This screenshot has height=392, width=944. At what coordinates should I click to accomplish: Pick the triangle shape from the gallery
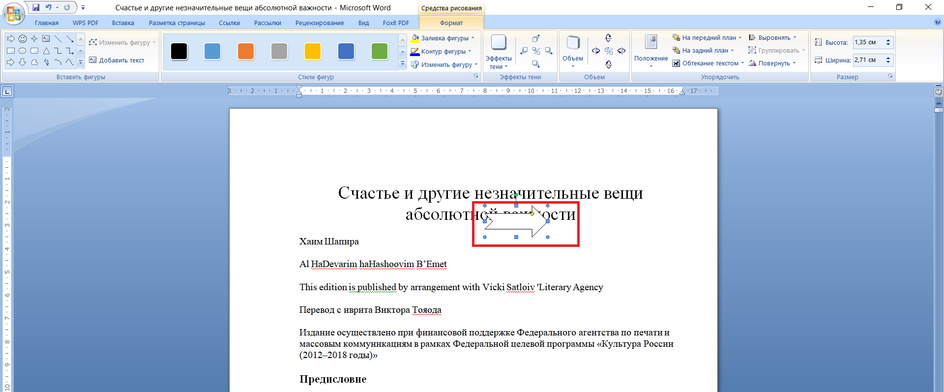coord(46,51)
